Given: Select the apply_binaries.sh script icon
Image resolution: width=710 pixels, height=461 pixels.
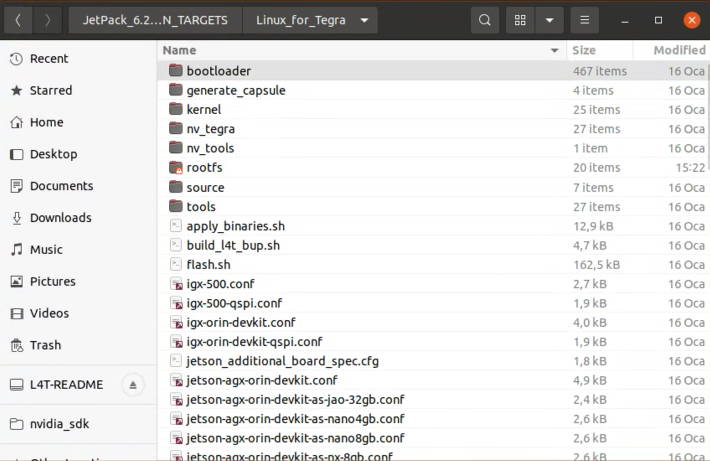Looking at the screenshot, I should coord(176,226).
